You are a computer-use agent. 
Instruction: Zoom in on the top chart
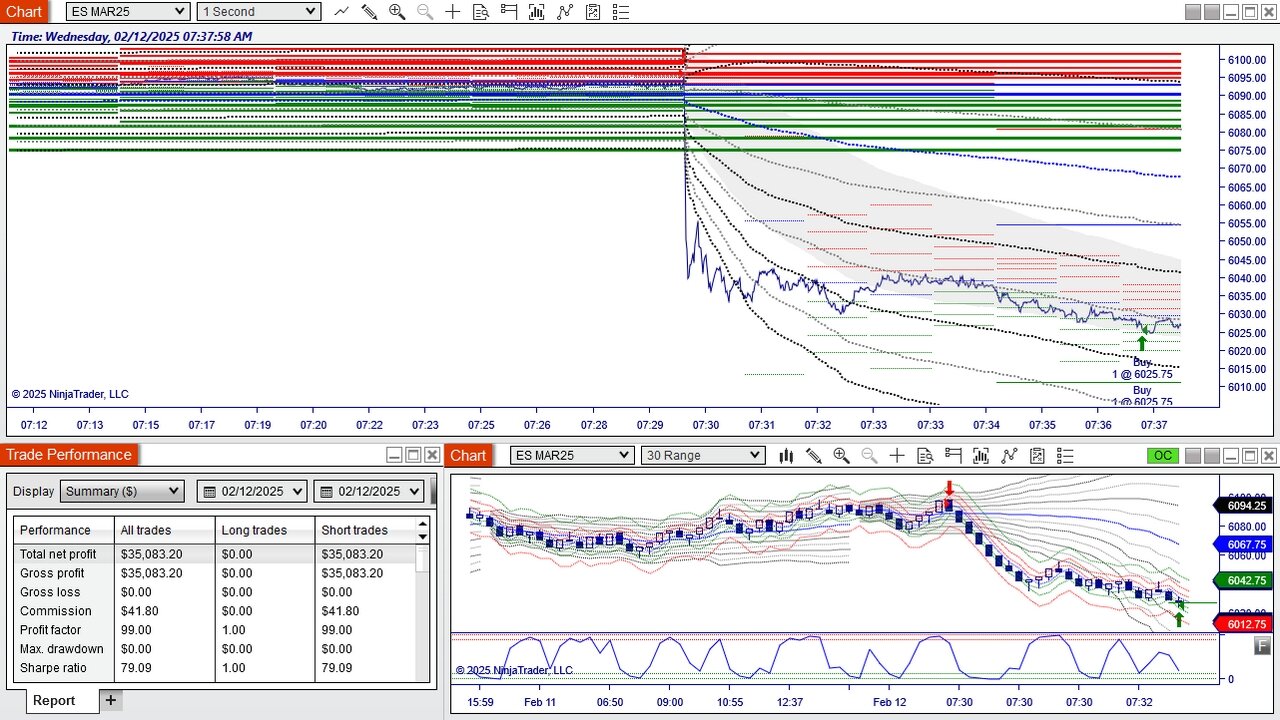(397, 12)
